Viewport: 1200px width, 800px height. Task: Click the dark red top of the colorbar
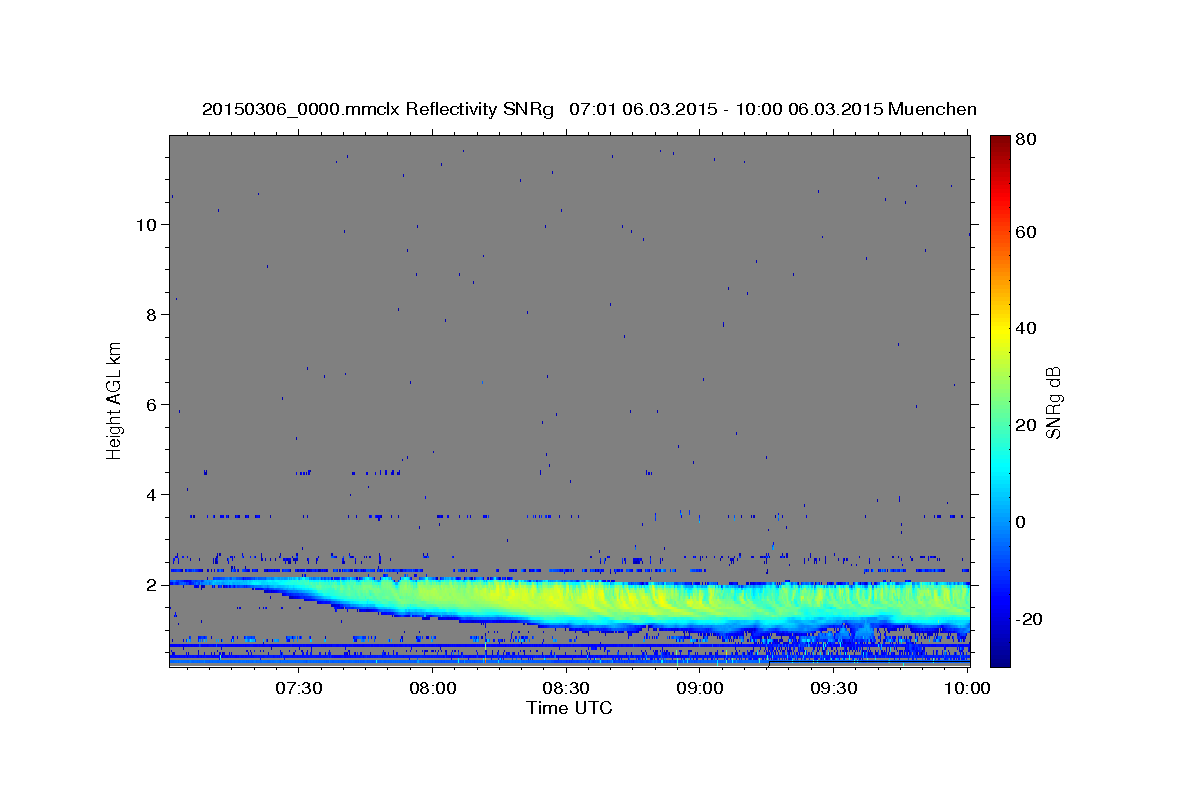click(999, 142)
